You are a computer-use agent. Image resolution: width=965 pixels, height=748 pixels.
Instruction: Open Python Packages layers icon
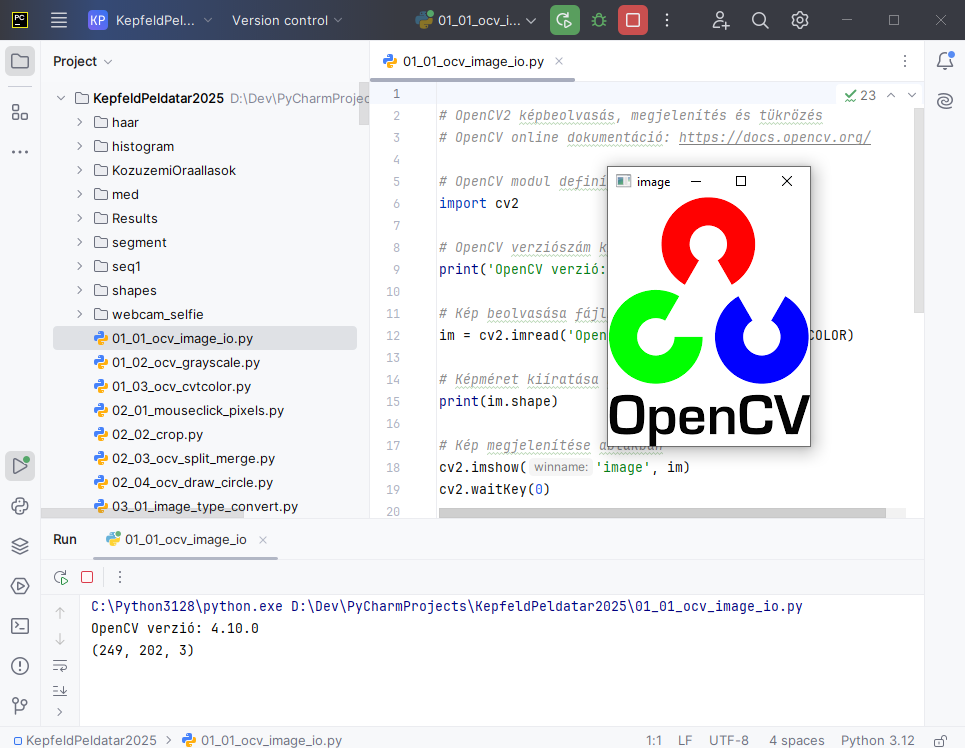click(x=20, y=546)
